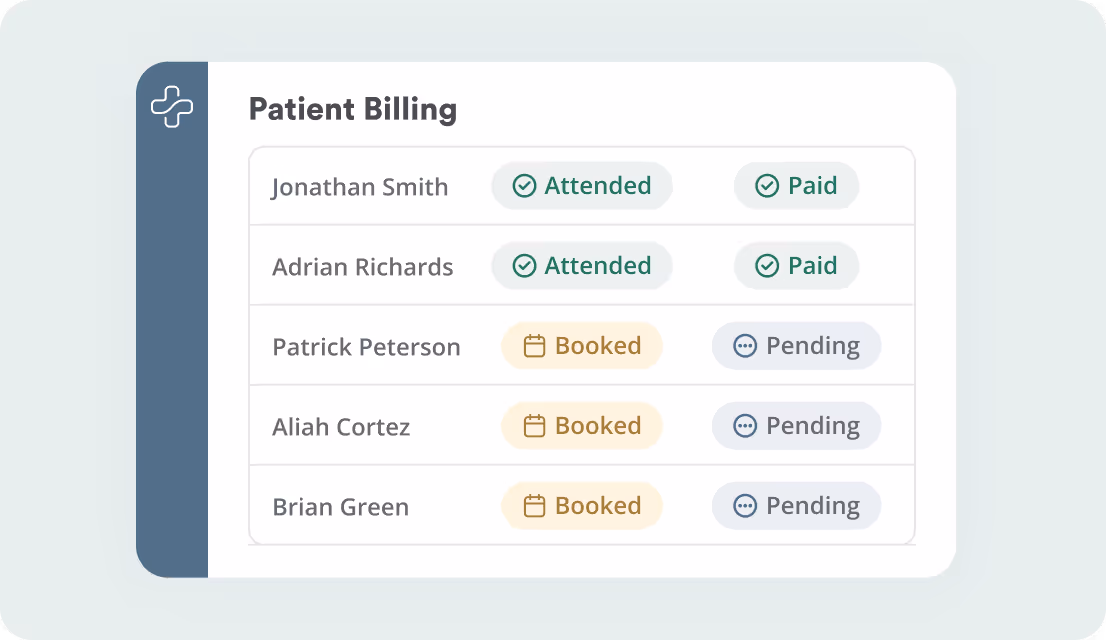The width and height of the screenshot is (1106, 640).
Task: Click the Pending label for Brian Green
Action: pos(812,506)
